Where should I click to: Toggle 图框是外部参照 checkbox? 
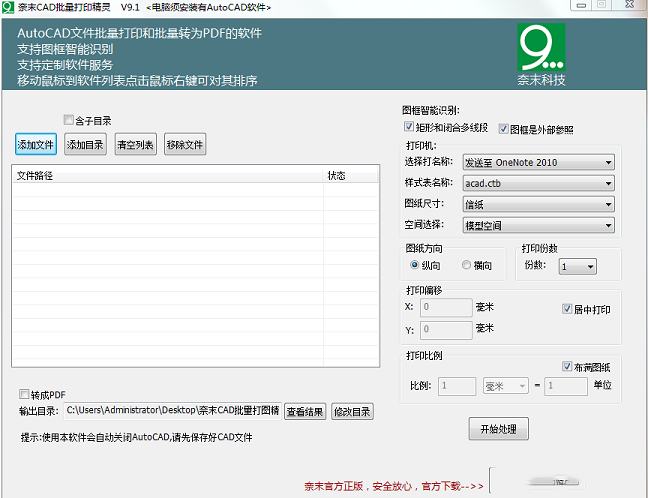click(503, 128)
